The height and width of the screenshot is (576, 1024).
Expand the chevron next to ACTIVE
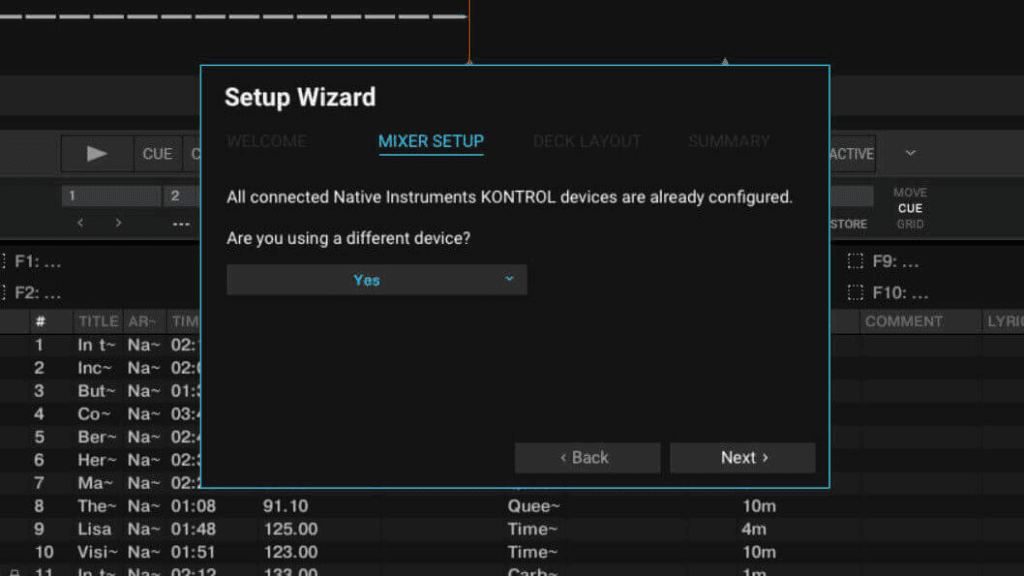[x=910, y=154]
